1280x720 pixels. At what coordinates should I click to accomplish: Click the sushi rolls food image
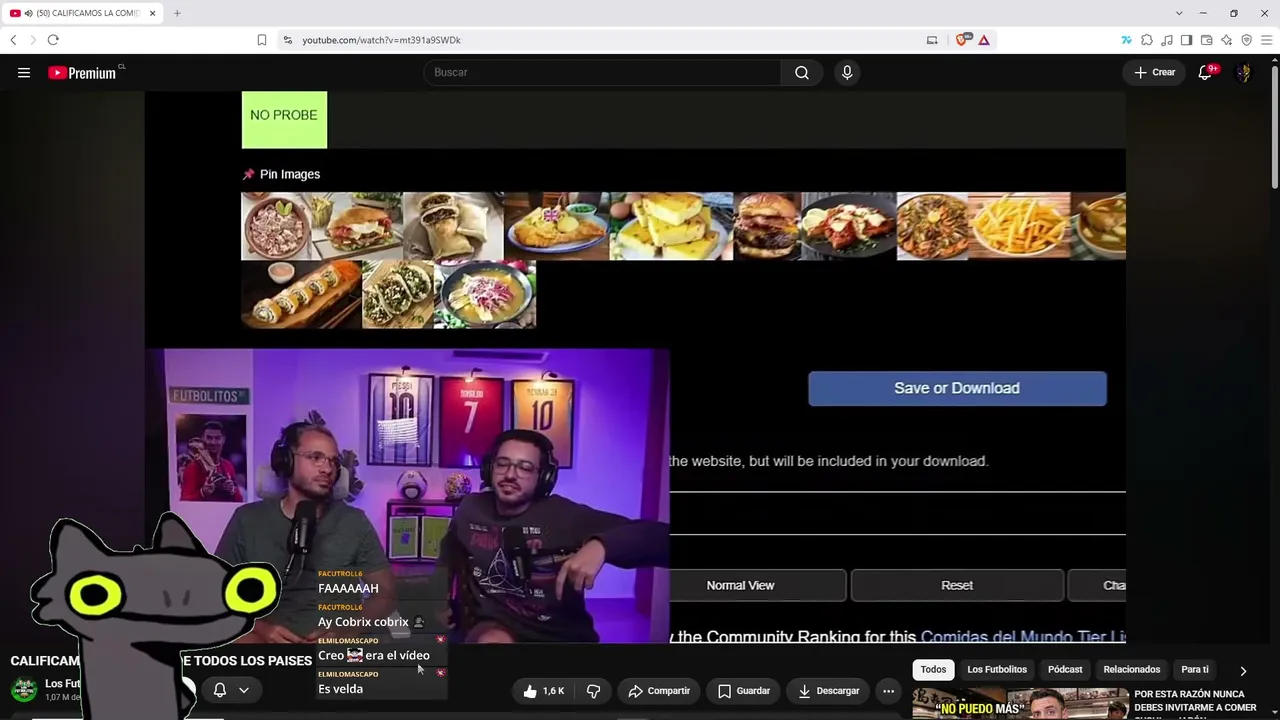click(x=301, y=294)
